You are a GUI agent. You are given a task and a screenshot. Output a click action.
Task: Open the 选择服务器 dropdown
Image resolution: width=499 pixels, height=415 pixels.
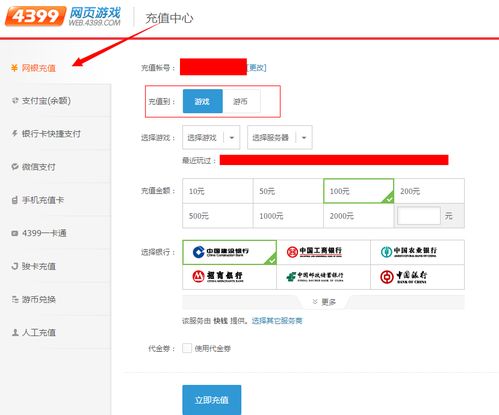coord(280,137)
